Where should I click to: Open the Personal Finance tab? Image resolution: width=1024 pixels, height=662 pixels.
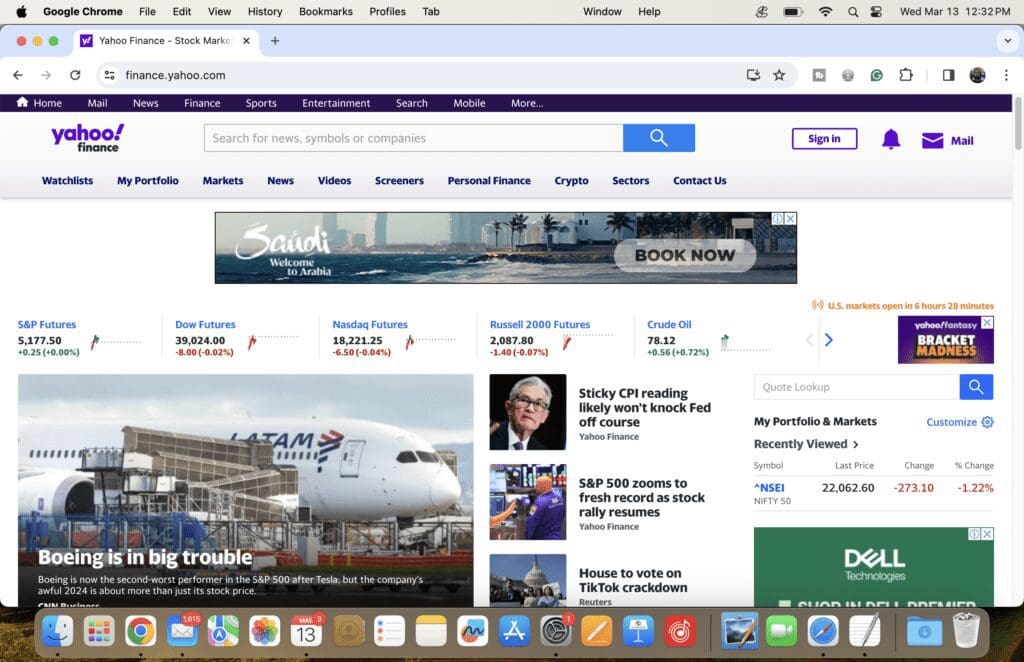click(489, 181)
